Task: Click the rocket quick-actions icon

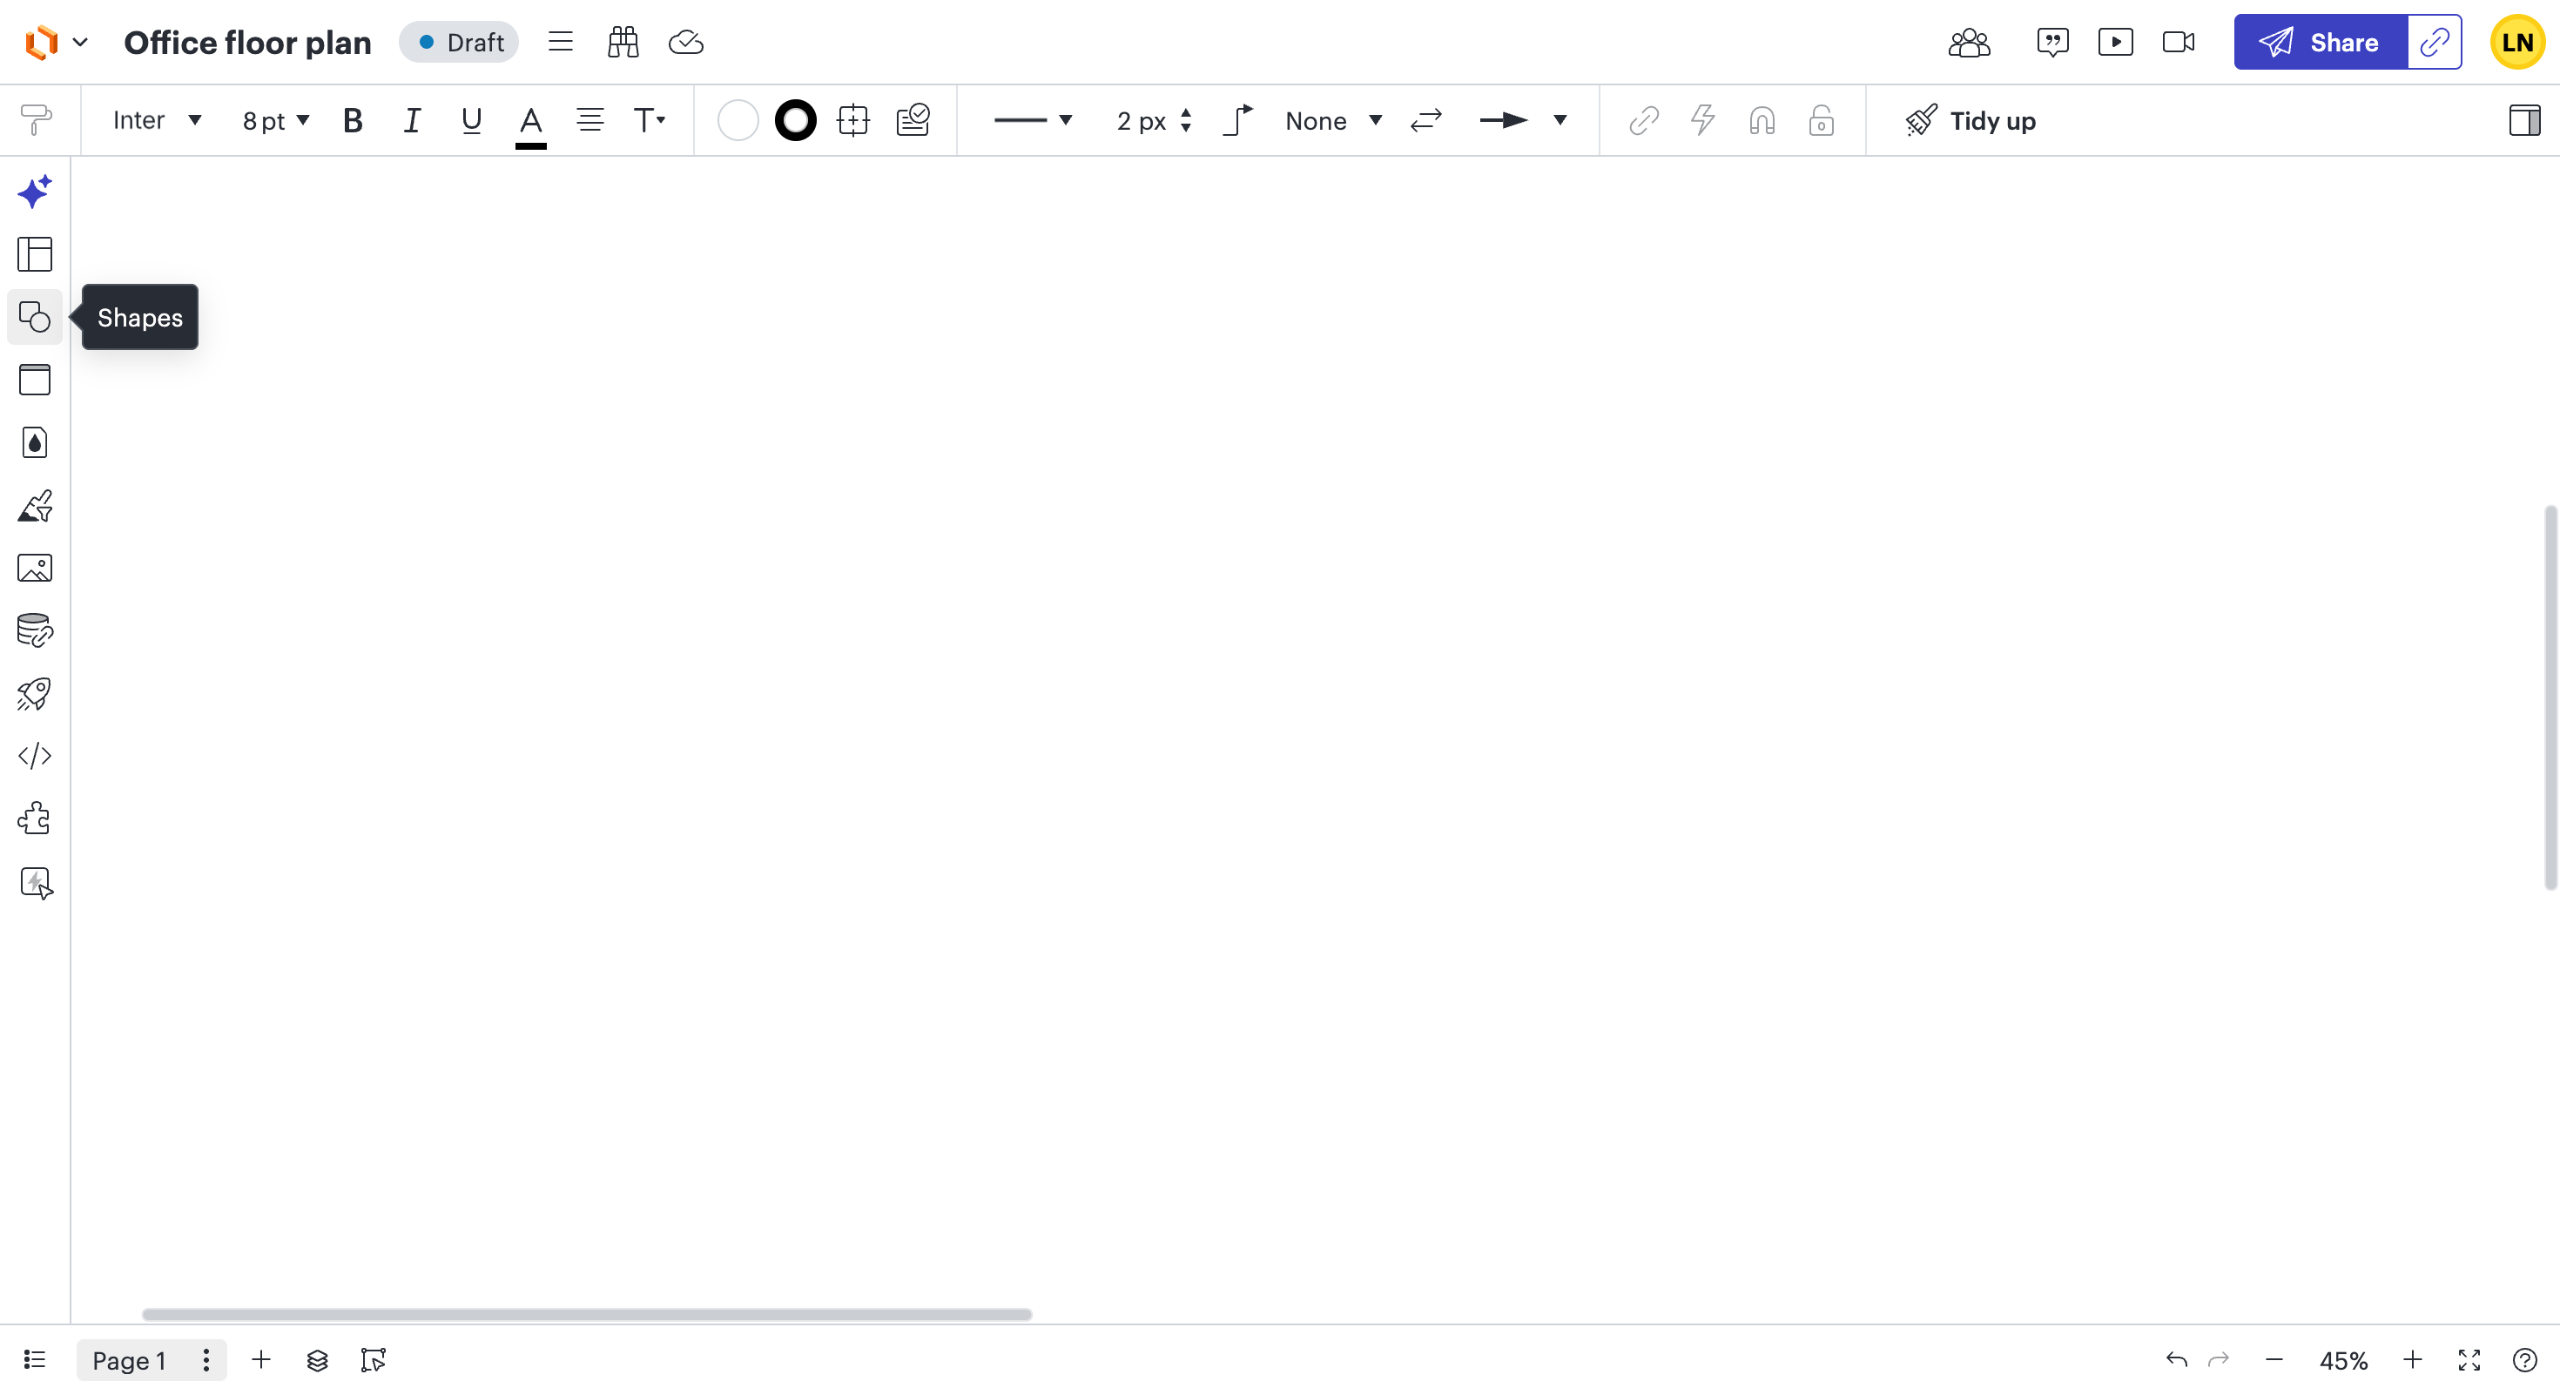Action: click(x=35, y=694)
